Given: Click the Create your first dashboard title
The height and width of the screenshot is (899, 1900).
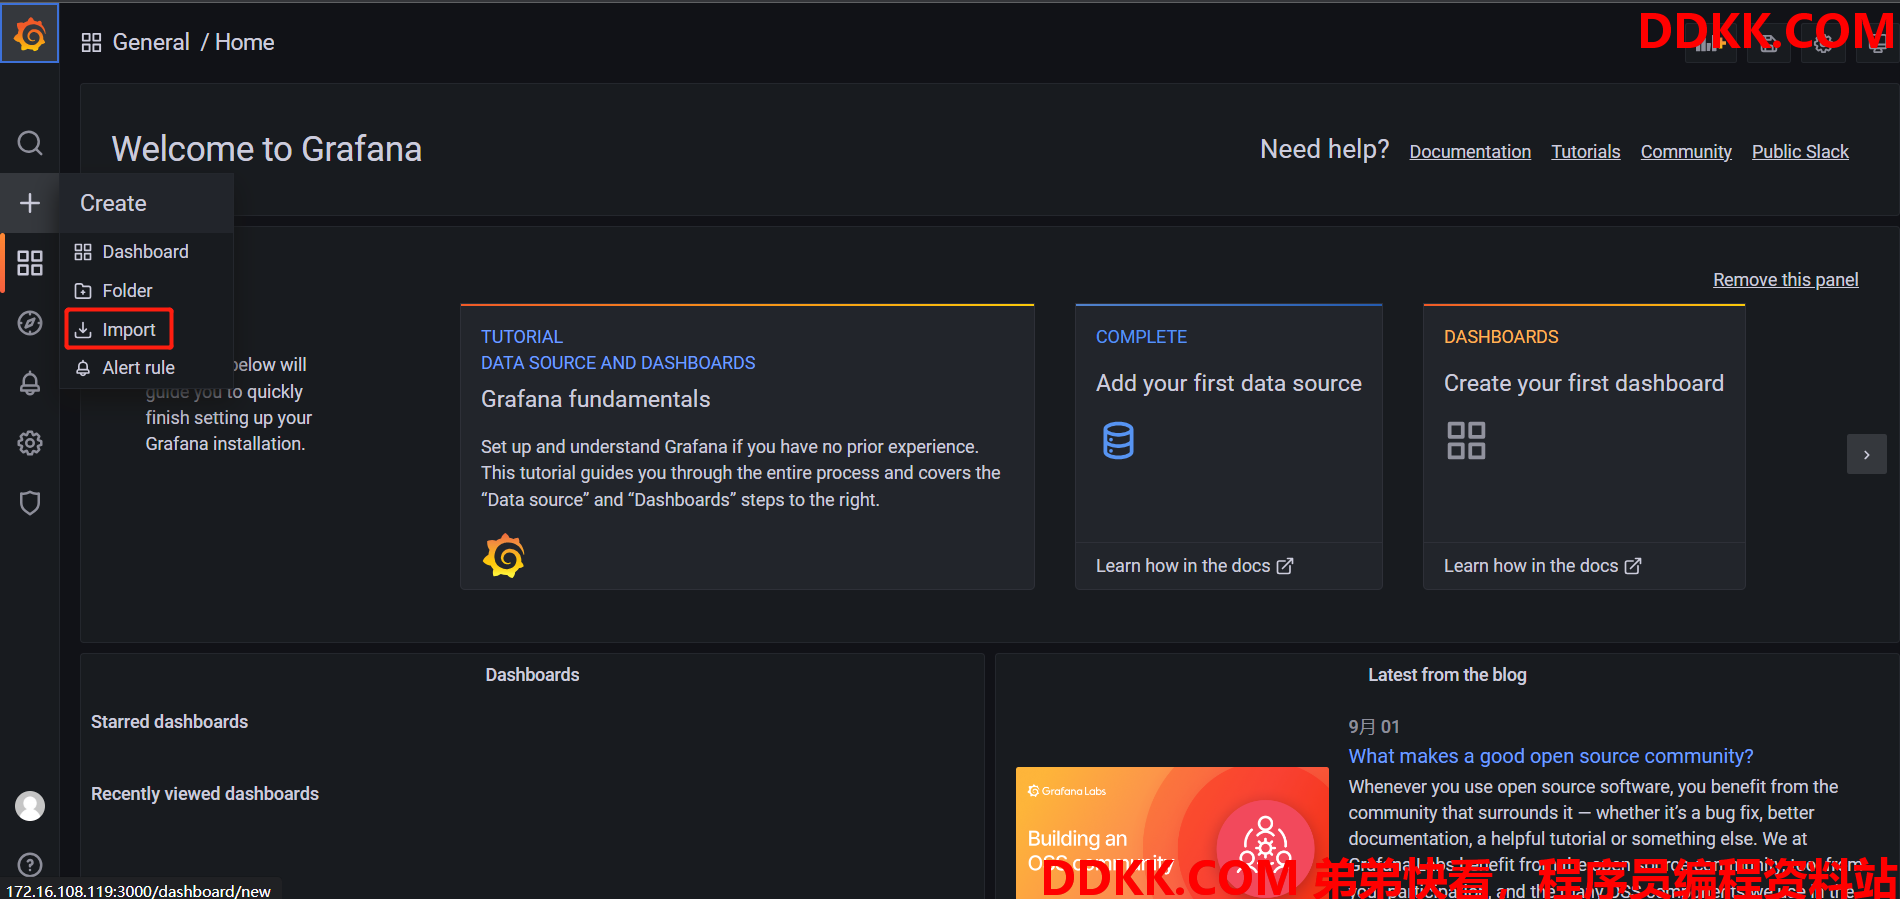Looking at the screenshot, I should 1583,384.
